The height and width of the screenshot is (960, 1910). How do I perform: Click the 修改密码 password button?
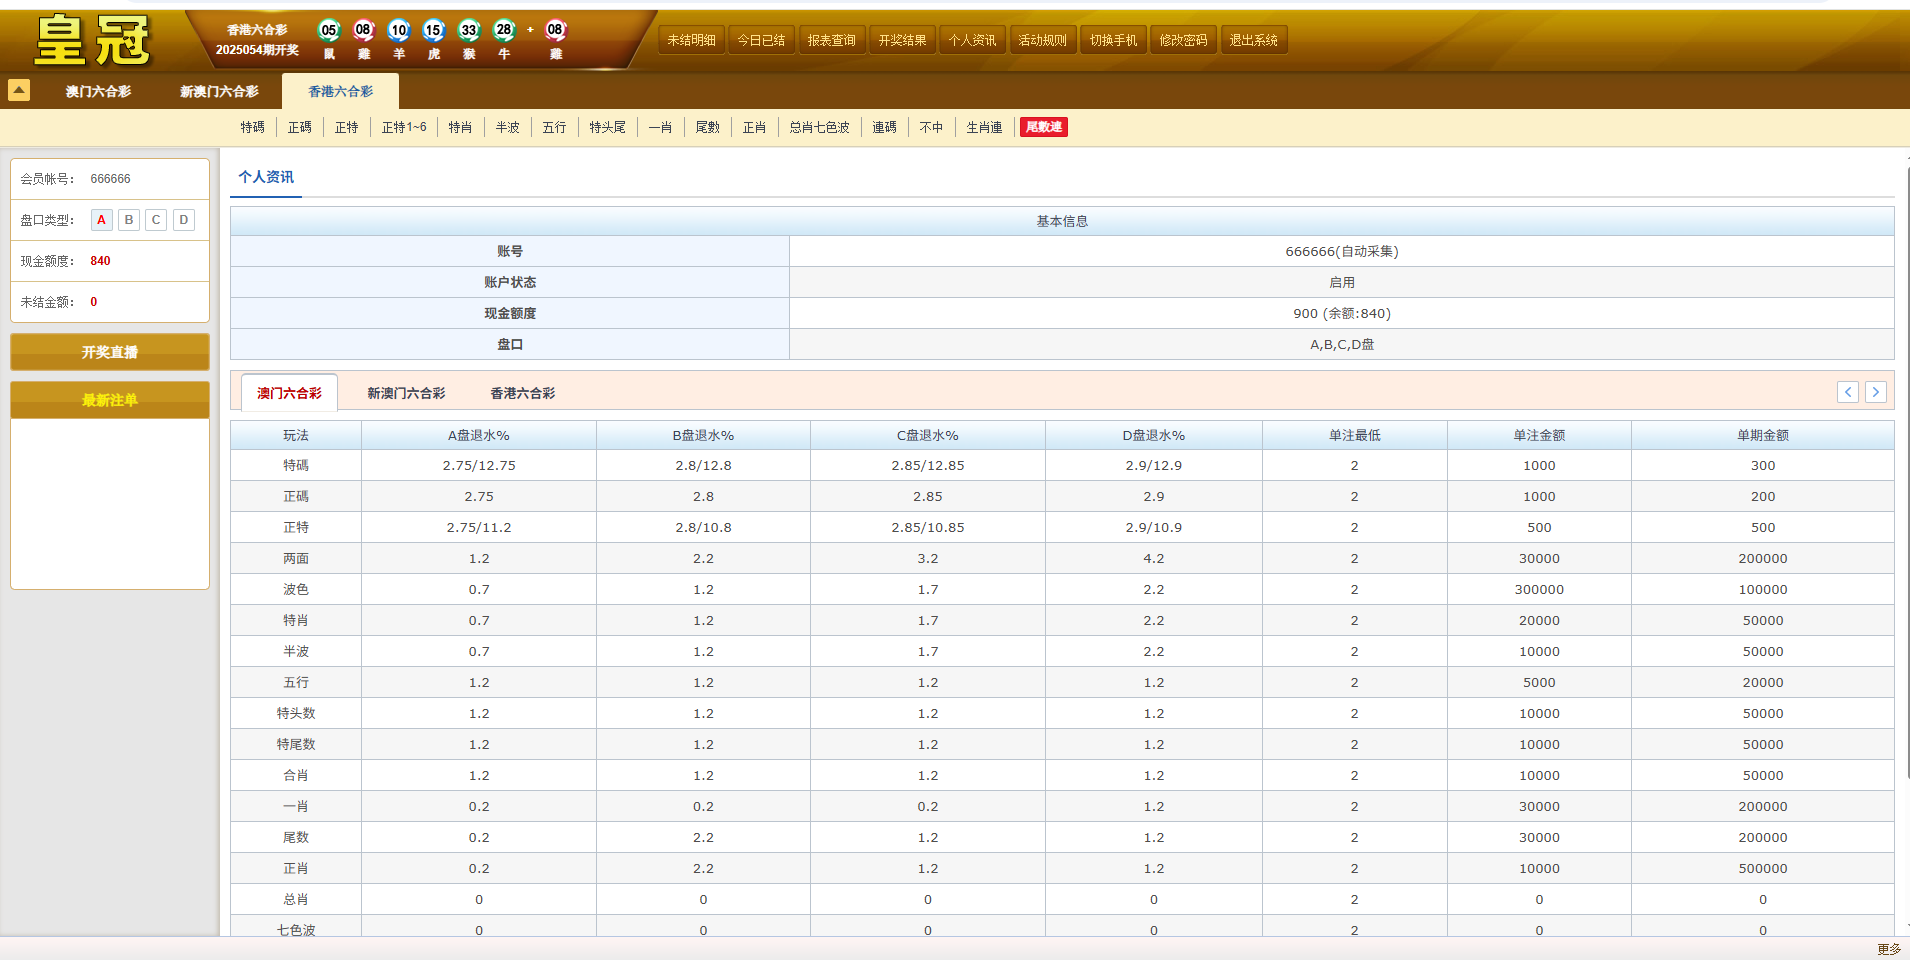click(x=1183, y=40)
